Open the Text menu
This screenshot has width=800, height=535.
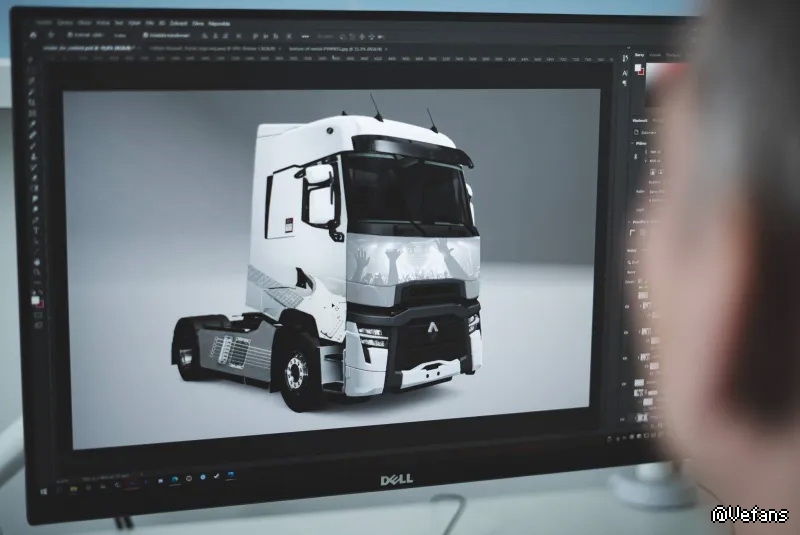coord(119,23)
